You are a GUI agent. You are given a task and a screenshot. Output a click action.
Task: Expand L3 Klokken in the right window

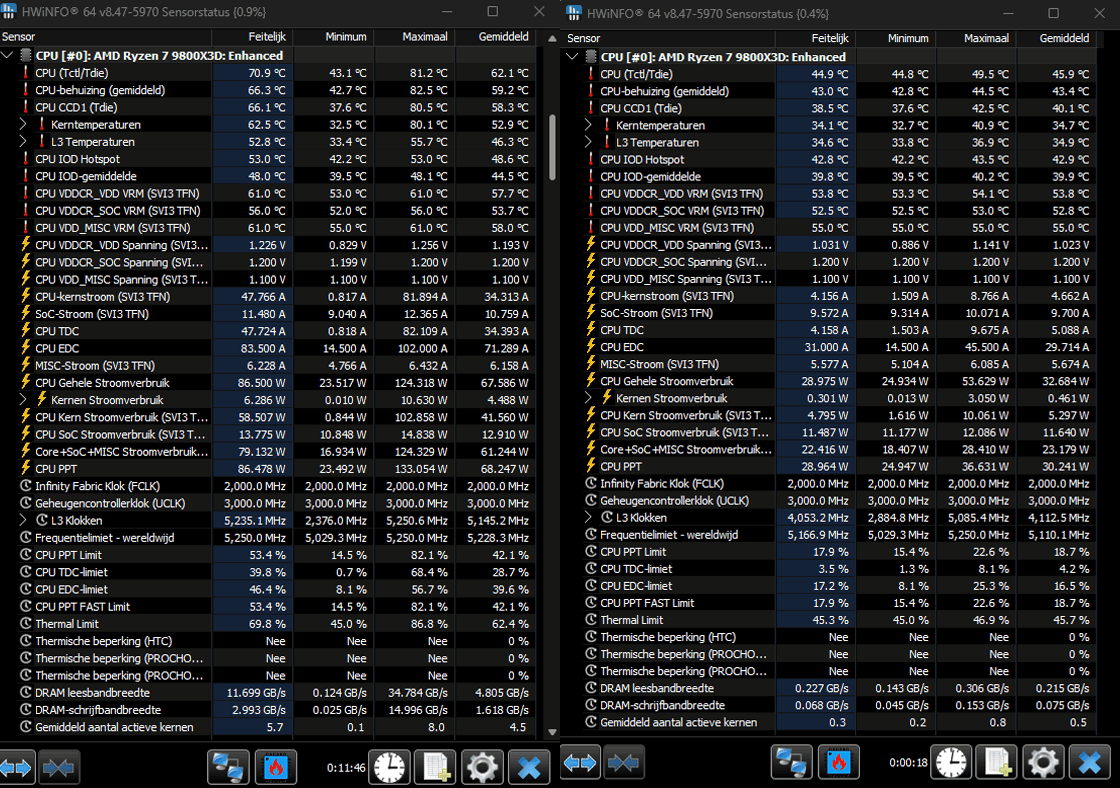[x=588, y=517]
